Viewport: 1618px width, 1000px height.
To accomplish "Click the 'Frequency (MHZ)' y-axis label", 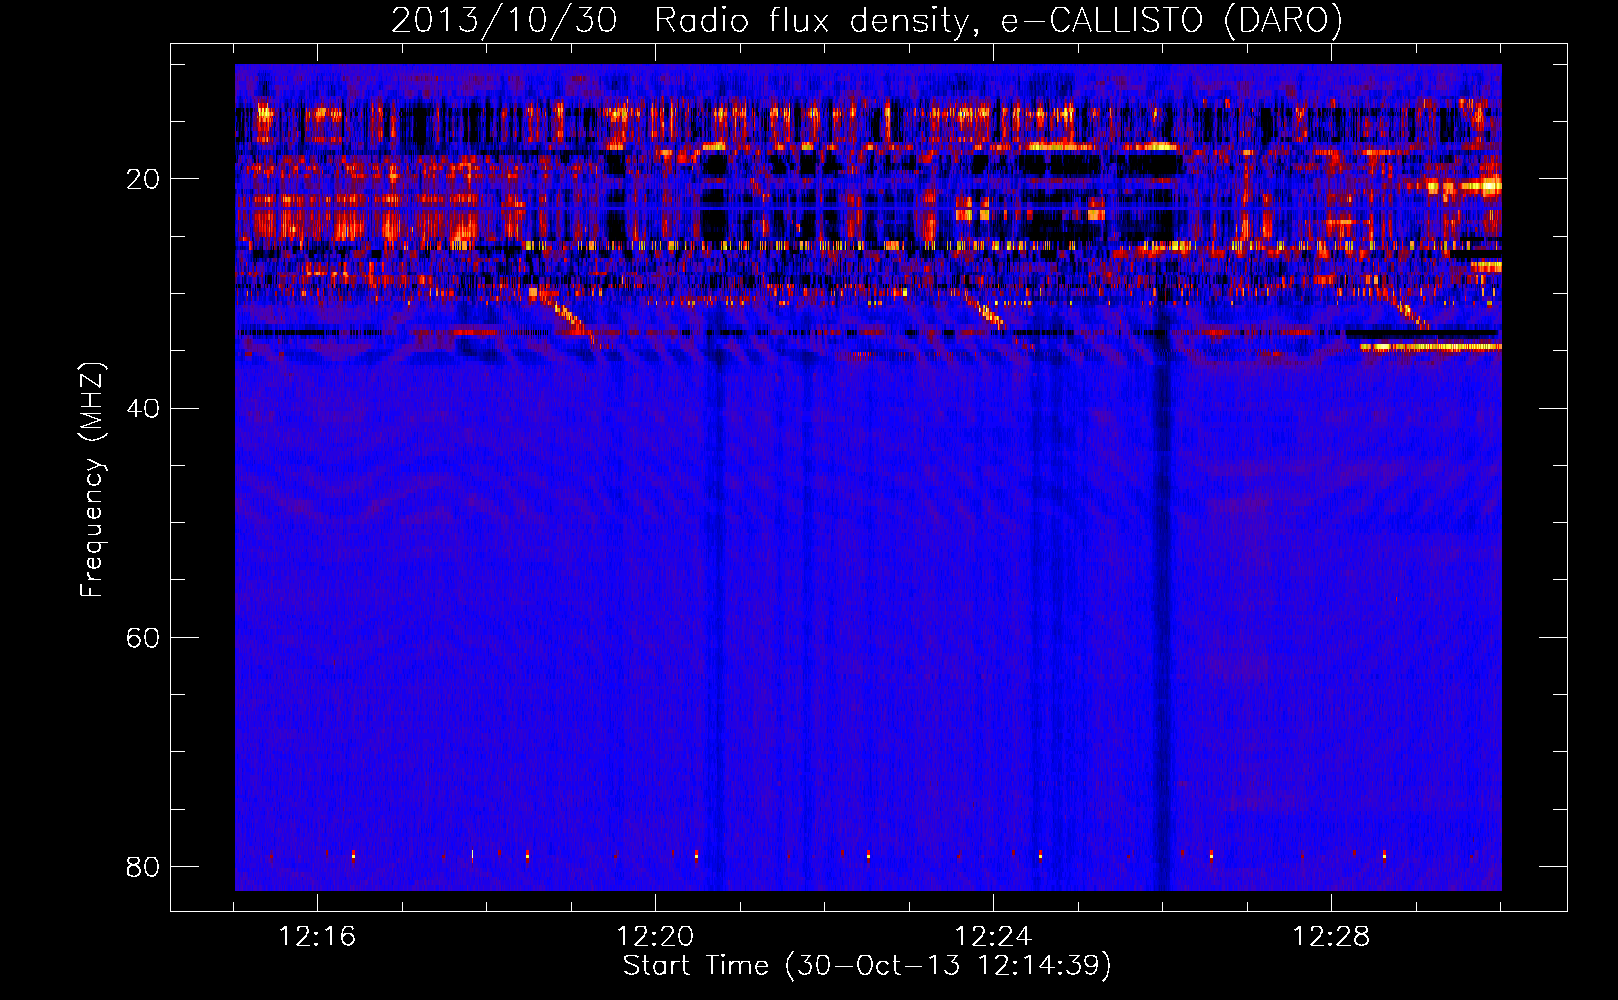I will point(91,479).
